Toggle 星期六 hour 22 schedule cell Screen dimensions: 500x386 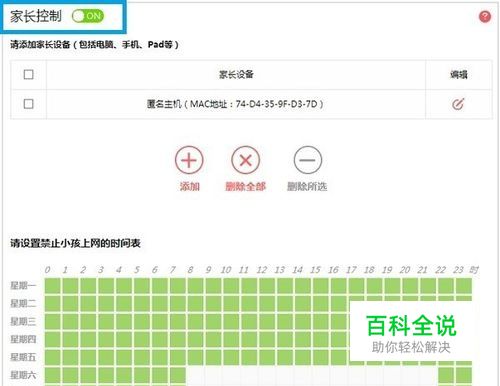click(446, 375)
